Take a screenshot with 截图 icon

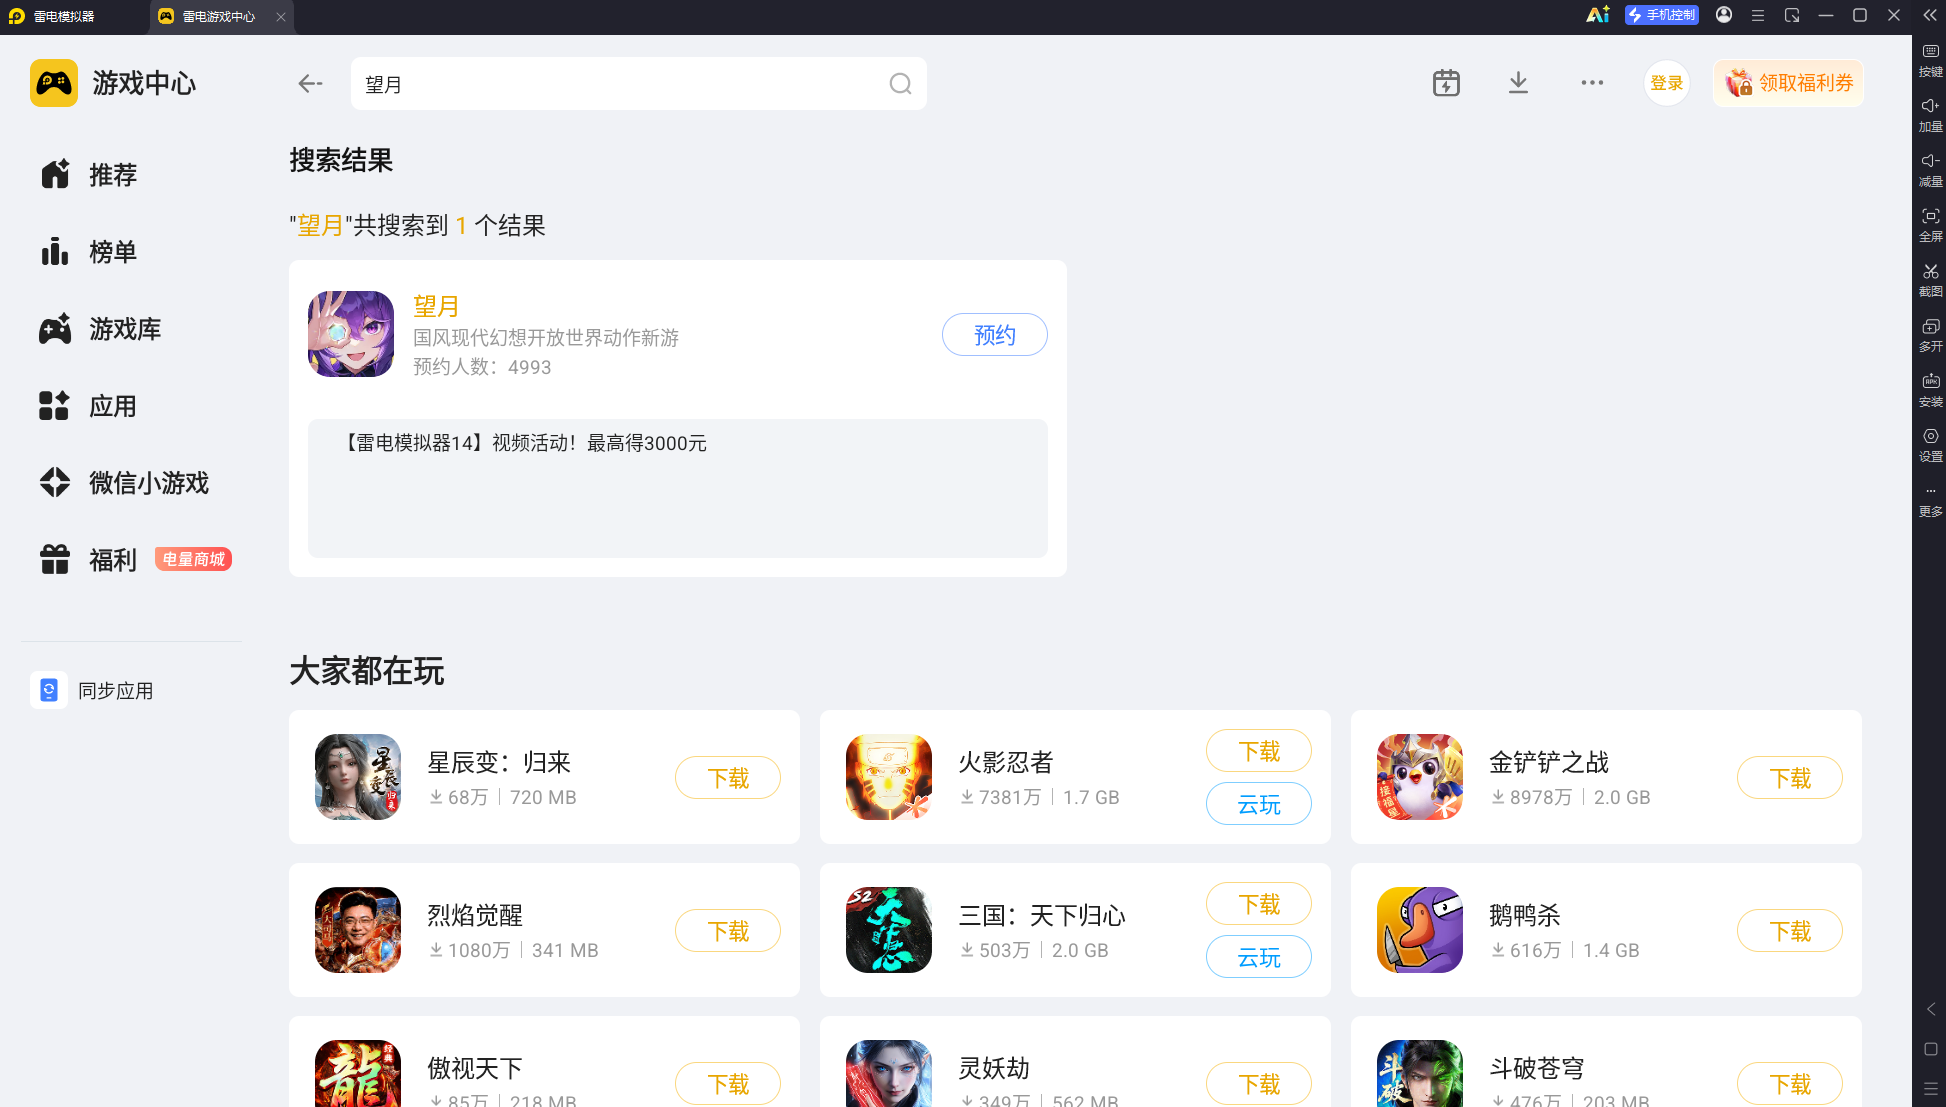pos(1930,280)
